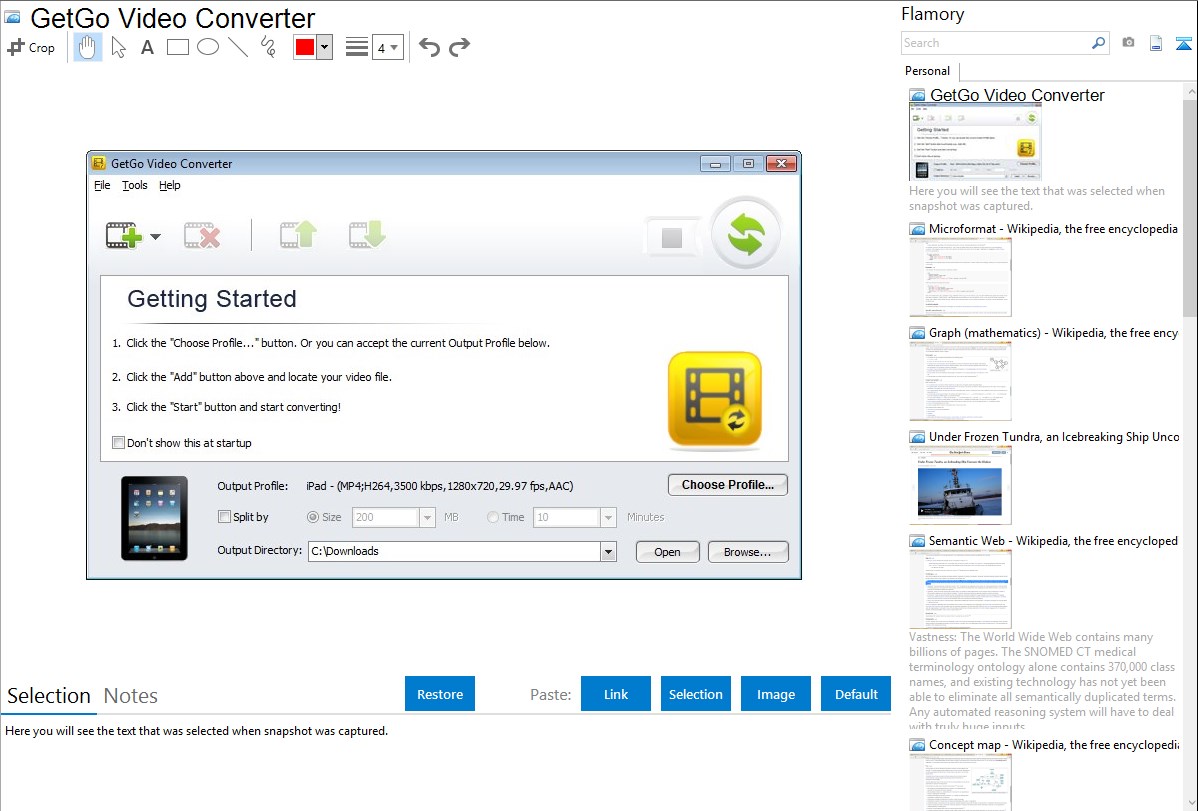
Task: Open Microformat - Wikipedia snapshot title
Action: pyautogui.click(x=1053, y=229)
